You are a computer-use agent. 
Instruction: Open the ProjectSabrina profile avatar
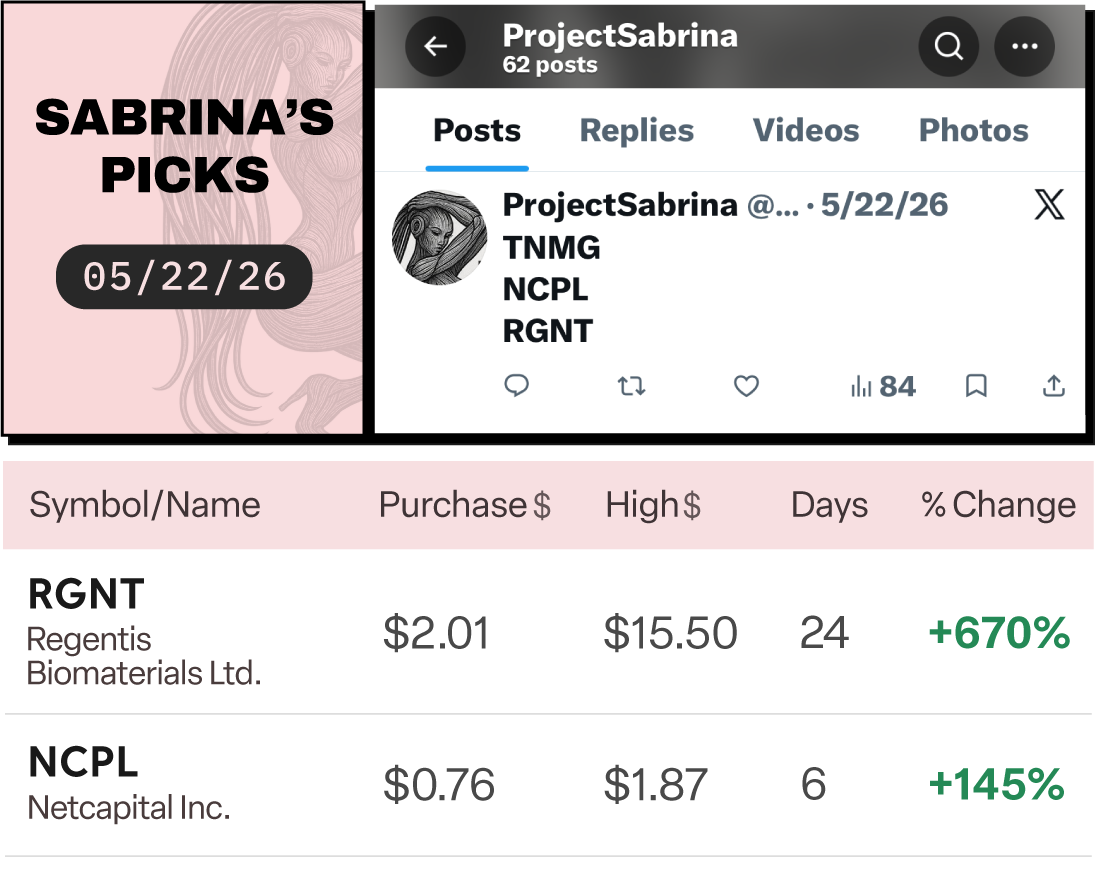[440, 237]
